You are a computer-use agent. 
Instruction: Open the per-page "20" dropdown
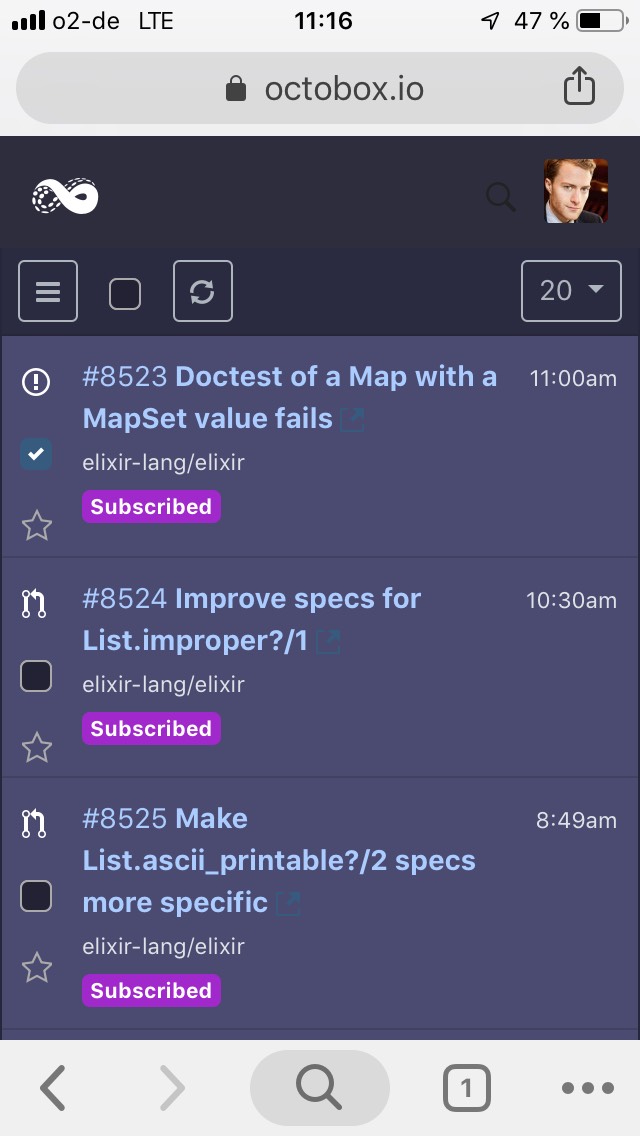pos(571,291)
